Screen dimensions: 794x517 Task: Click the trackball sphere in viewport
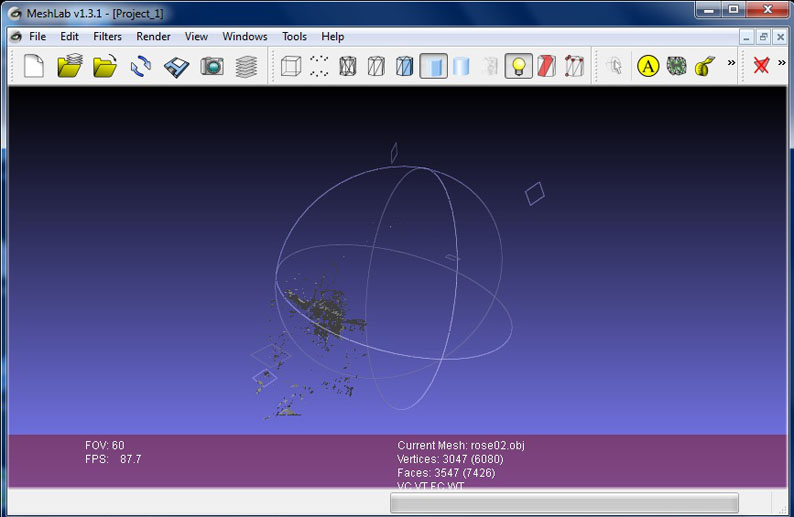point(394,288)
